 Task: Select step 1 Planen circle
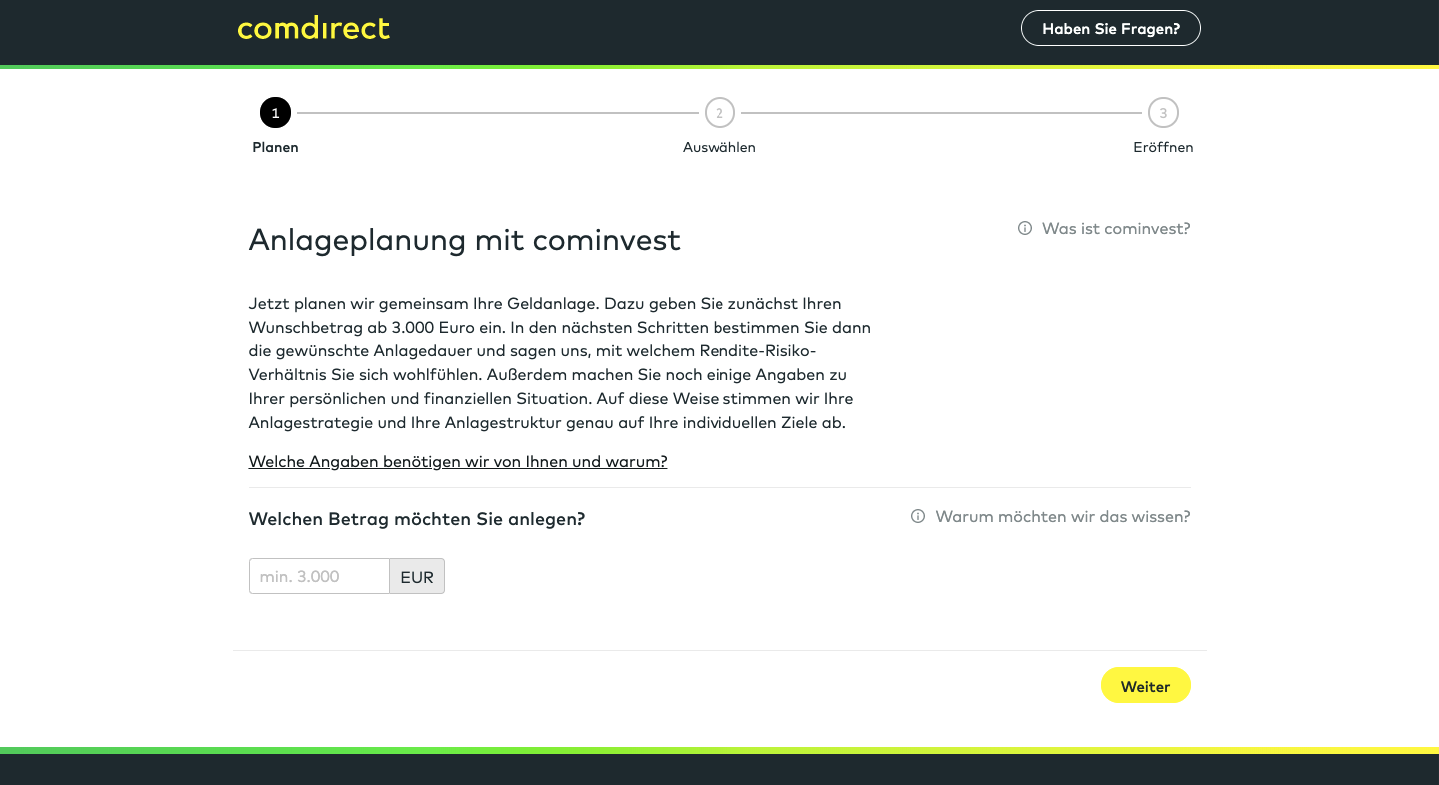click(x=275, y=113)
